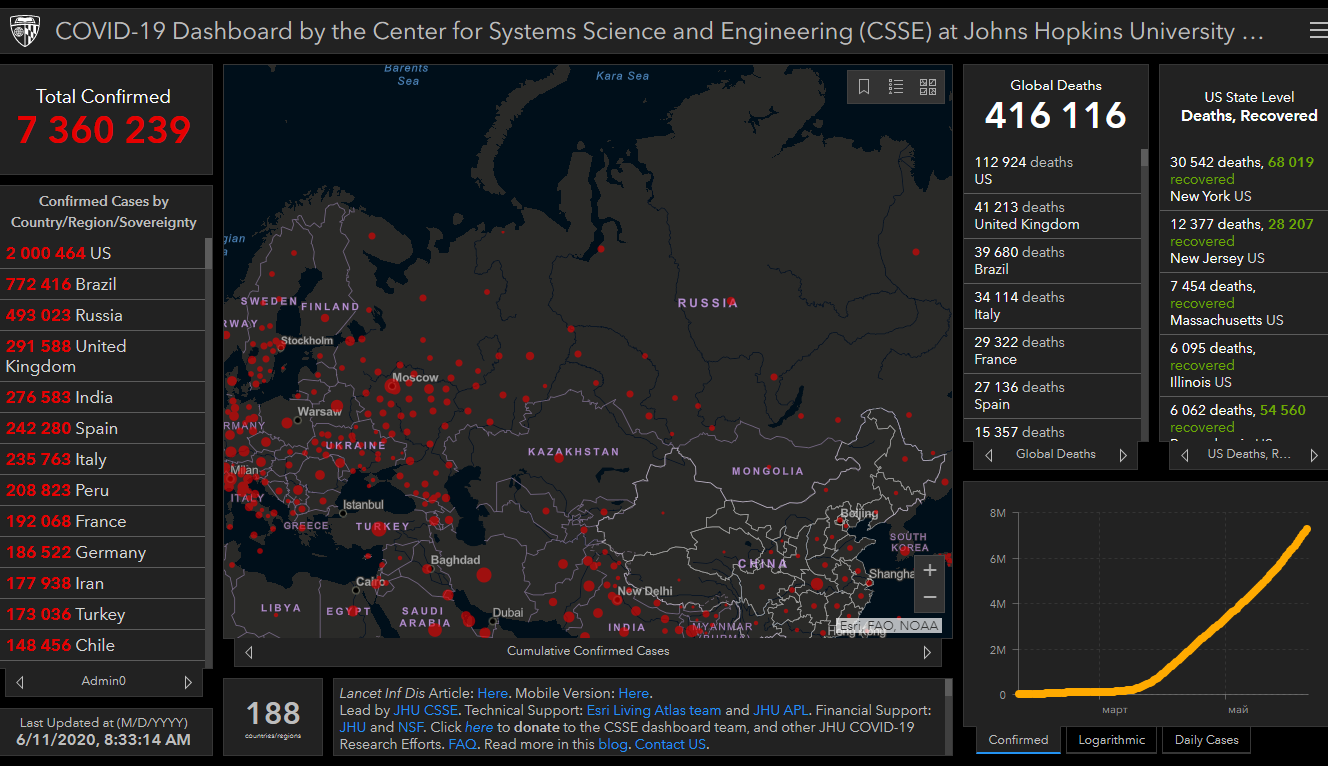Open the Esri Living Atlas team link
This screenshot has height=767, width=1328.
tap(653, 711)
